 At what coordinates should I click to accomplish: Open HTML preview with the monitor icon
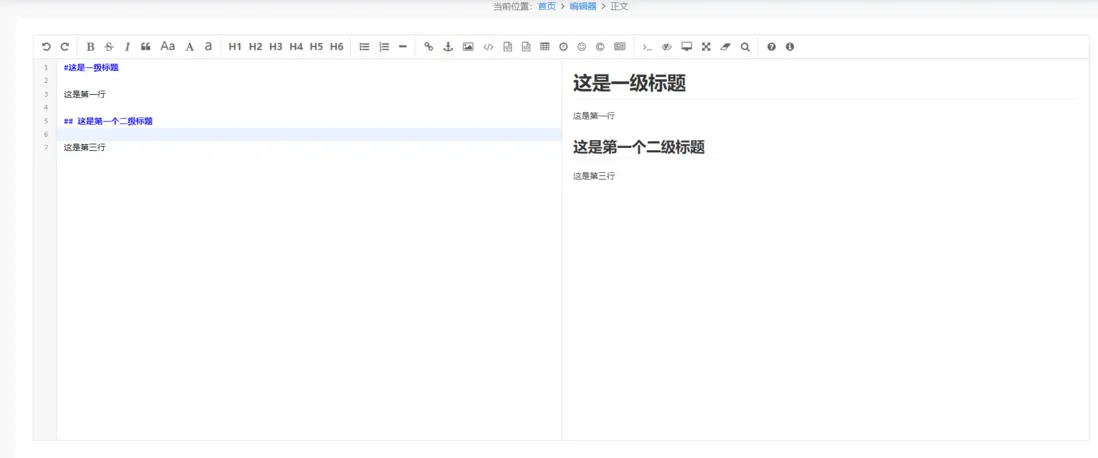[687, 47]
